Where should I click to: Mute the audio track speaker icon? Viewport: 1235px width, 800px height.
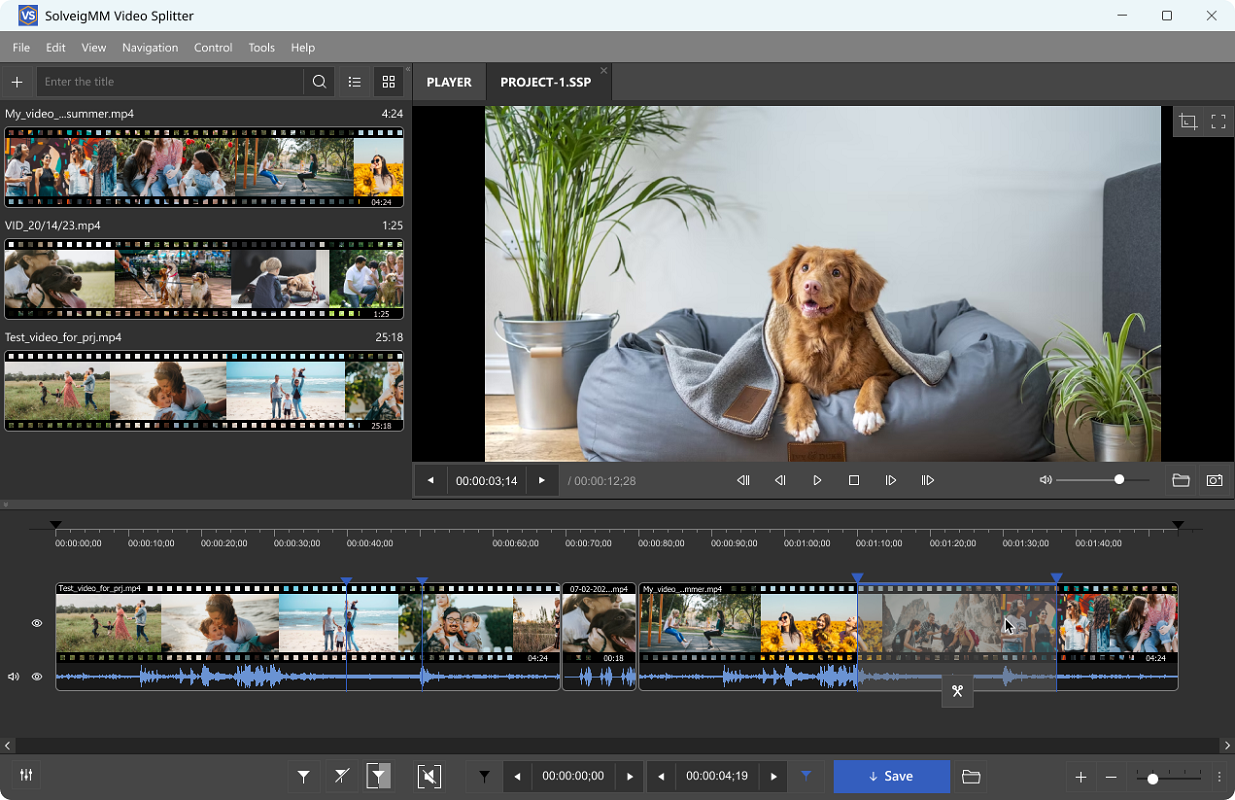14,677
